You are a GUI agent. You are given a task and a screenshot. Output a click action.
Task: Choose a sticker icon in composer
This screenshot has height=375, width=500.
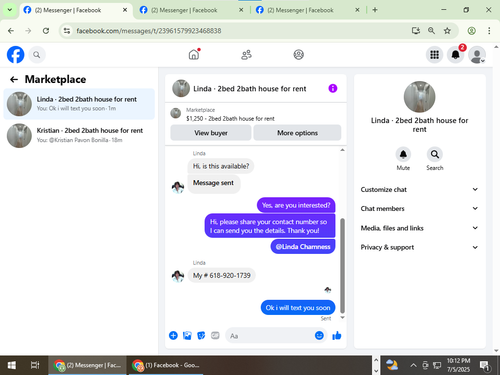tap(201, 335)
